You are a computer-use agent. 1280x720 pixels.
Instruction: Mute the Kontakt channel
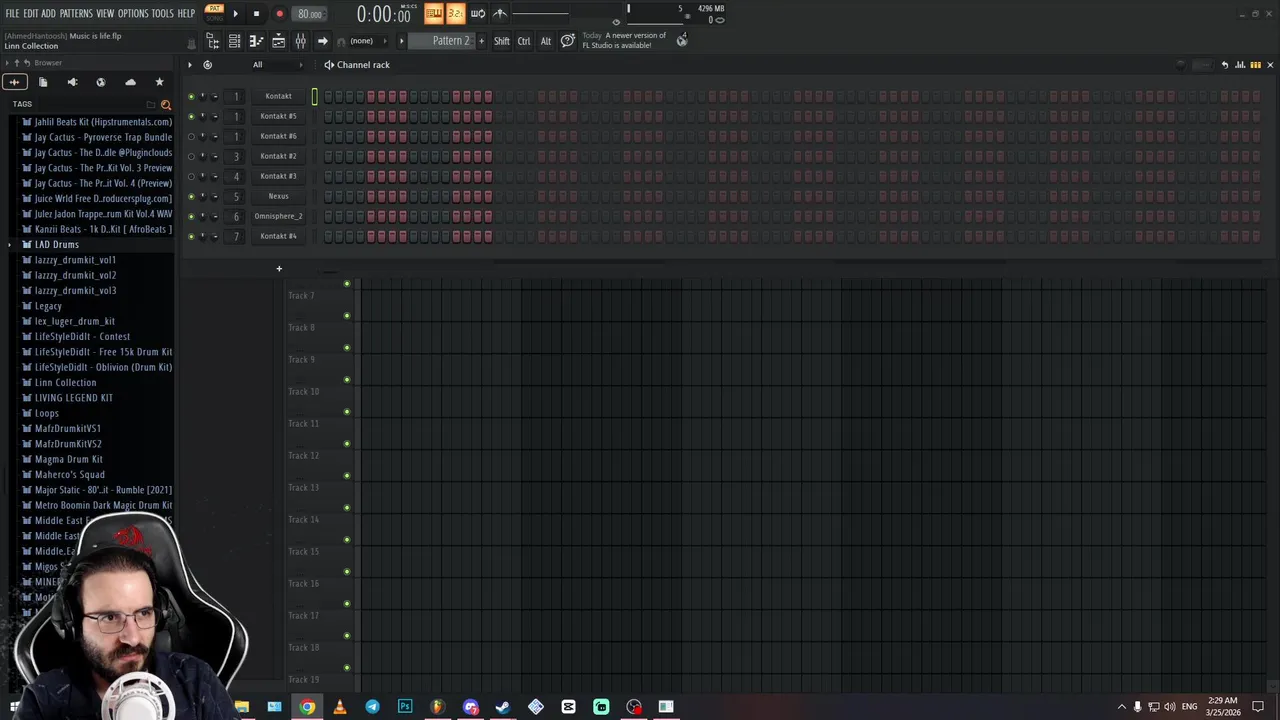(x=191, y=97)
